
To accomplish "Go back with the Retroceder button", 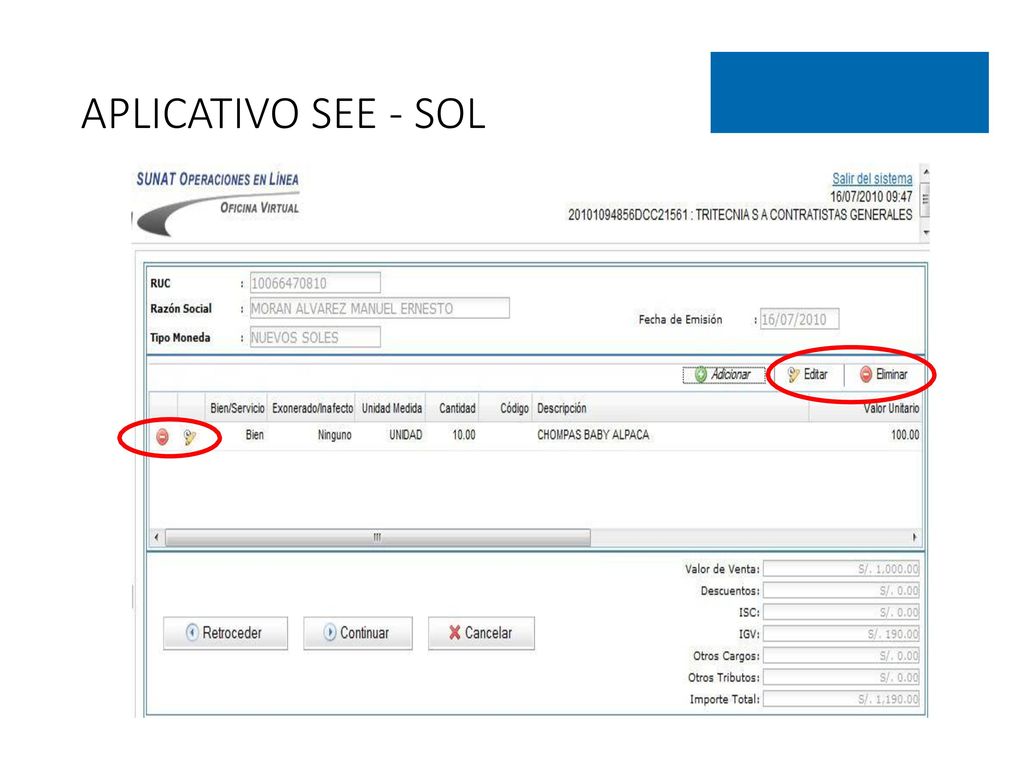I will click(225, 633).
